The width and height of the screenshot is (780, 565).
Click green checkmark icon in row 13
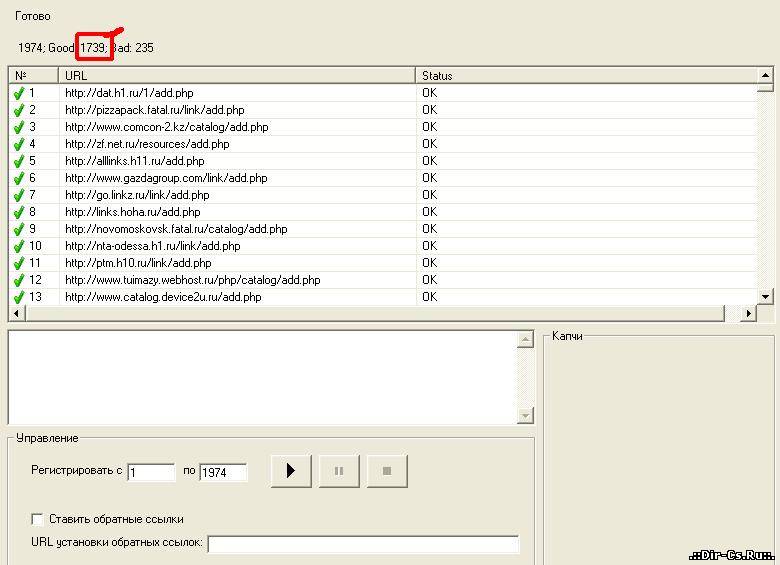[19, 297]
